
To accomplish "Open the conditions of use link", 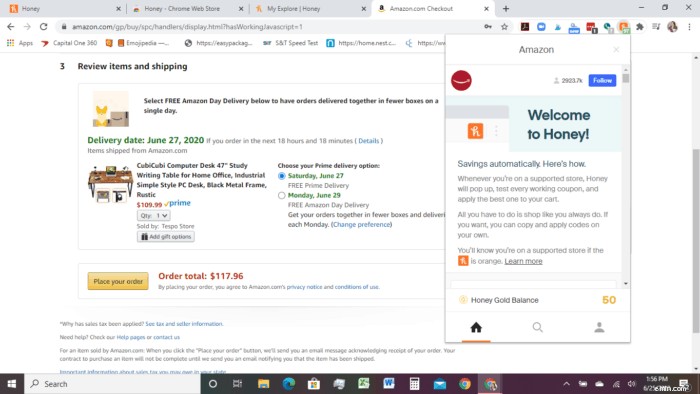I will click(356, 287).
